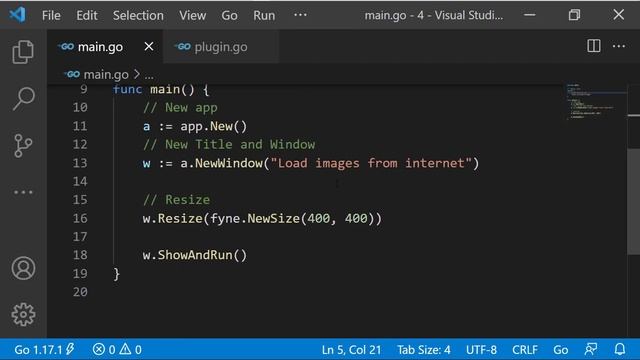
Task: Click main.go in the breadcrumb
Action: coord(106,74)
